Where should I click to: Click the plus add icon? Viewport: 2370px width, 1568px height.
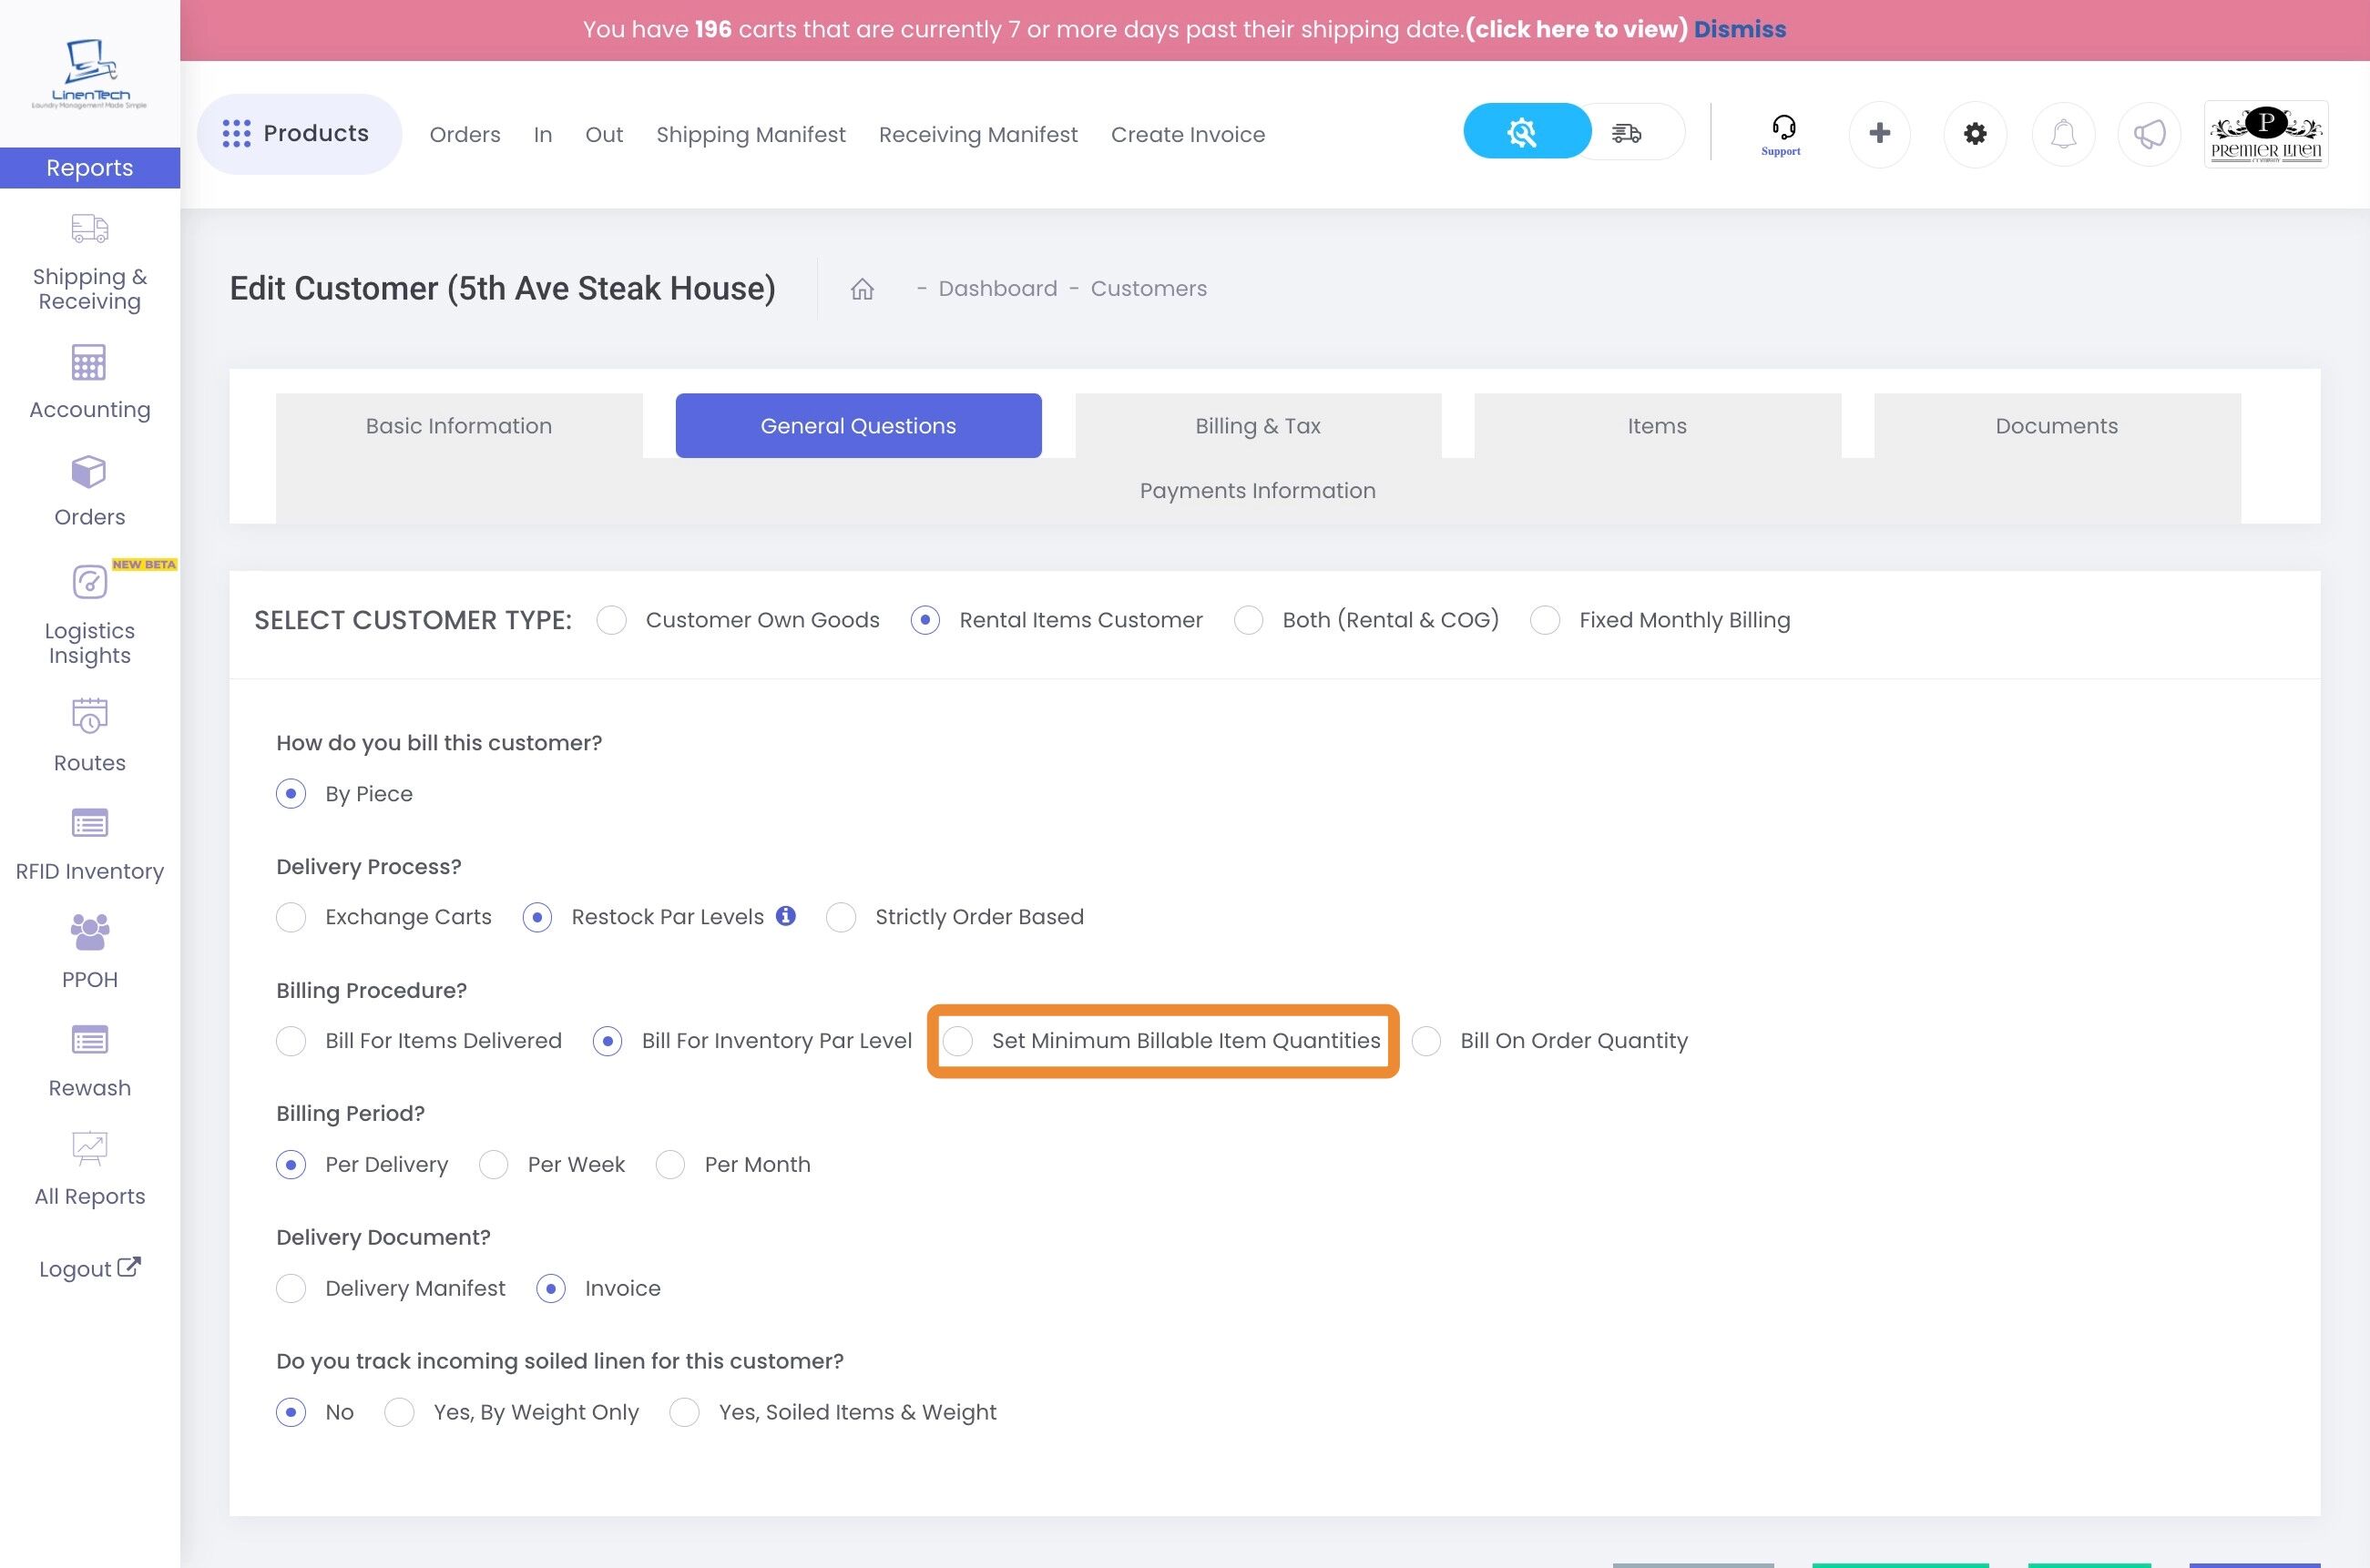[1879, 133]
